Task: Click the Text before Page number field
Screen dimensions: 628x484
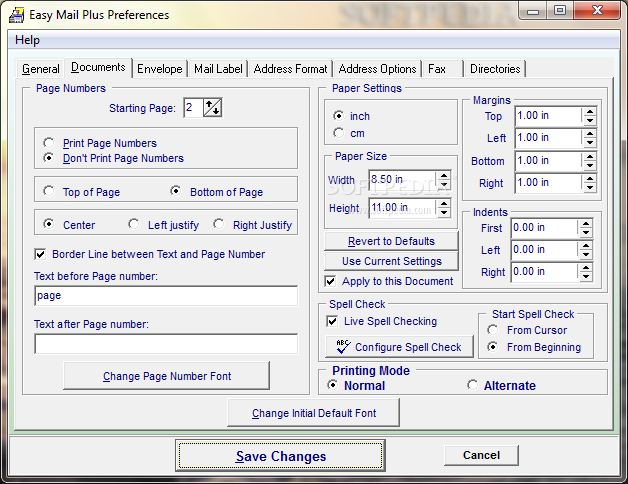Action: pyautogui.click(x=166, y=296)
